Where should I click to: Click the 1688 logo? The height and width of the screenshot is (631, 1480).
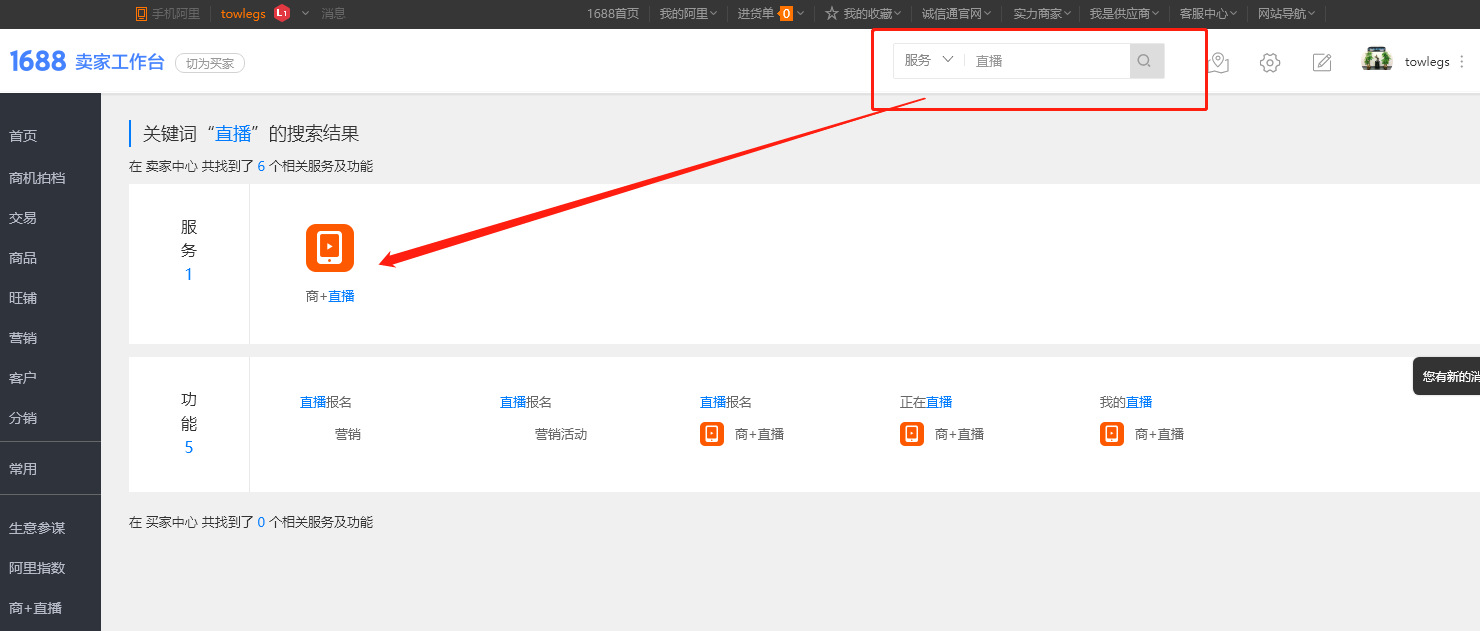pyautogui.click(x=37, y=62)
